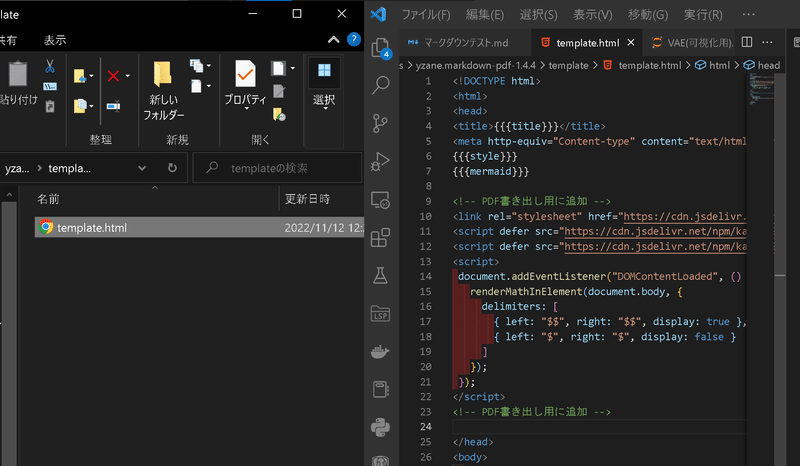Collapse the File Explorer ribbon with chevron
This screenshot has width=800, height=466.
(x=333, y=39)
